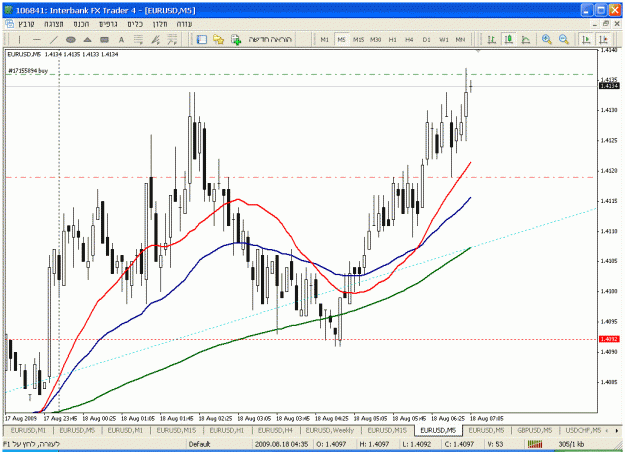
Task: Select the ellipse shape tool
Action: 71,39
